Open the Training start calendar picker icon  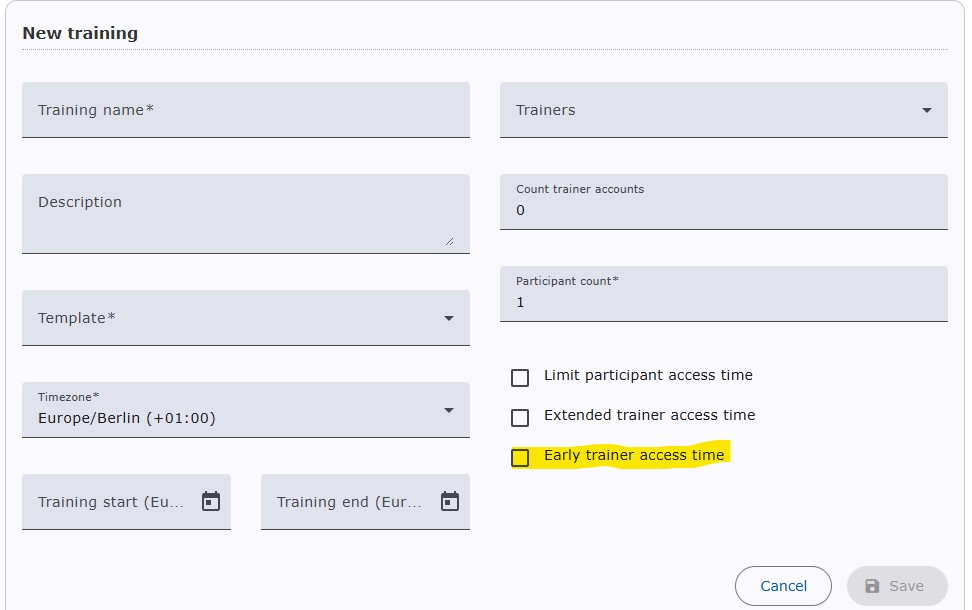[210, 501]
